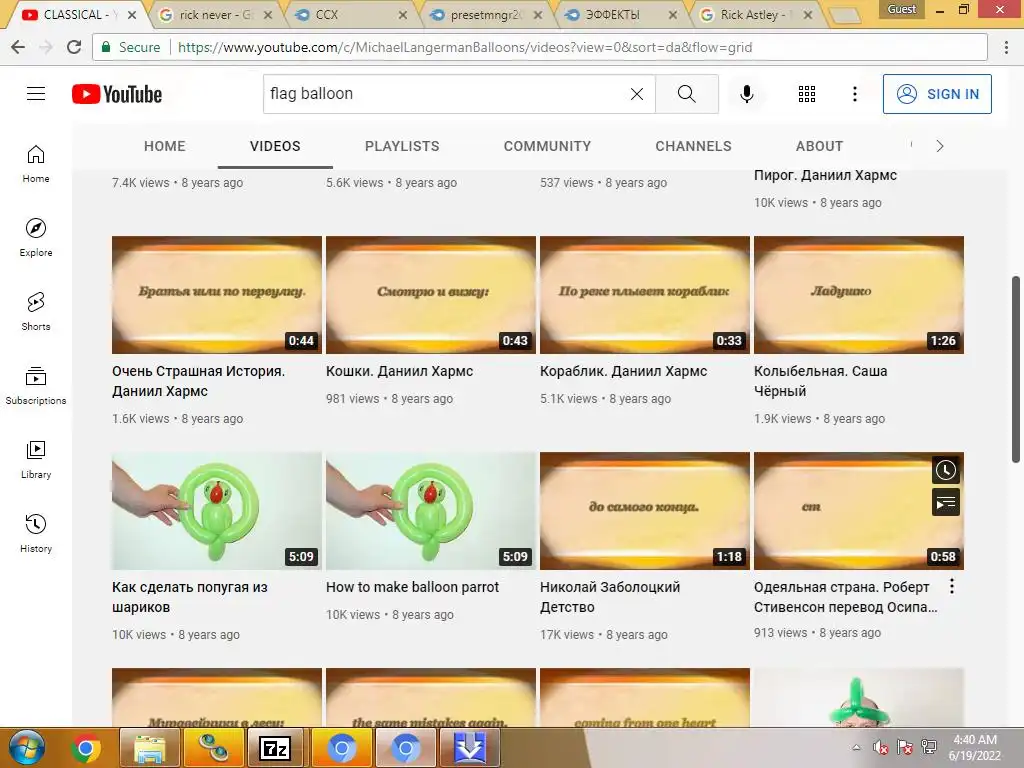Open the COMMUNITY channel tab
The height and width of the screenshot is (768, 1024).
(547, 146)
